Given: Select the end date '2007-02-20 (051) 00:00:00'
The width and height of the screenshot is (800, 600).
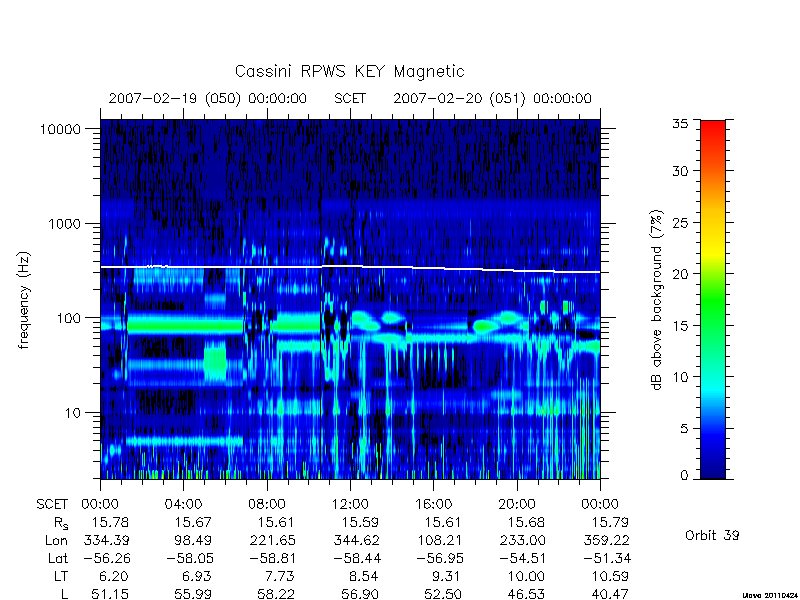Looking at the screenshot, I should tap(492, 98).
